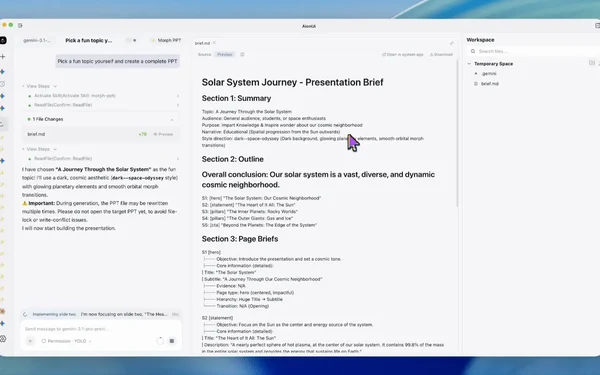Open the Permission YOLO dropdown
600x375 pixels.
coord(66,341)
